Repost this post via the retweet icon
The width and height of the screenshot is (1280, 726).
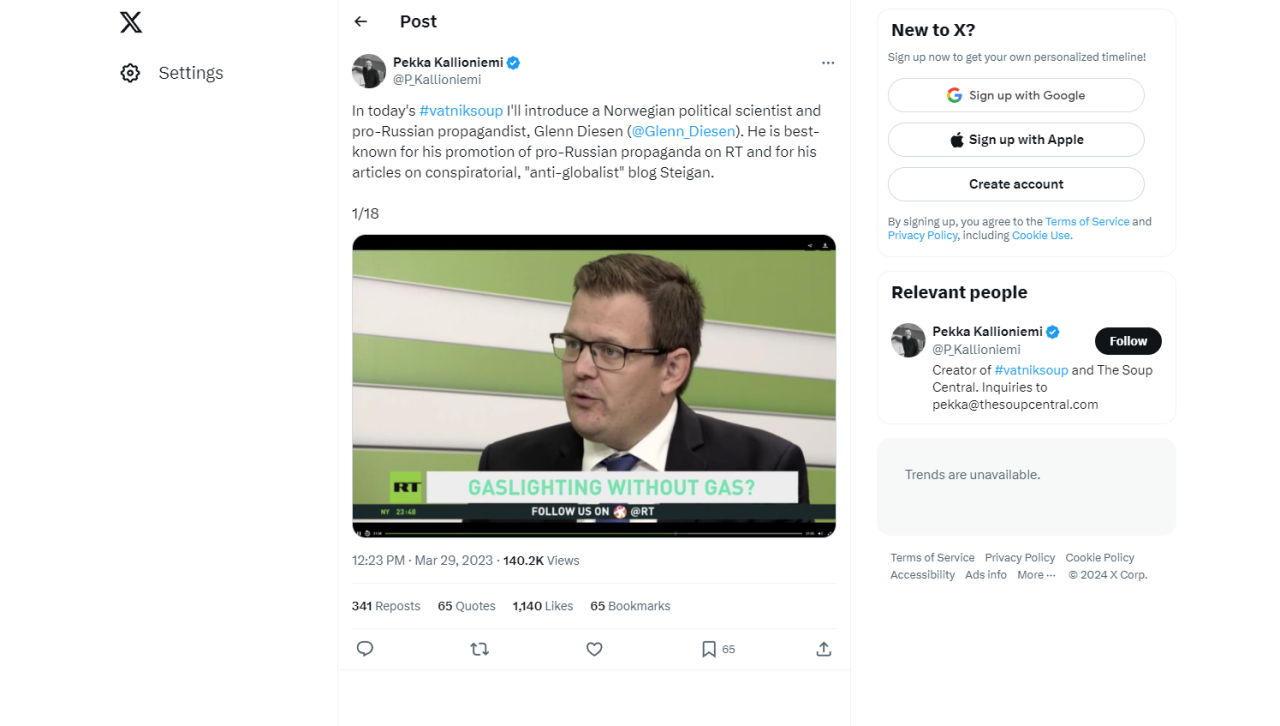point(480,649)
